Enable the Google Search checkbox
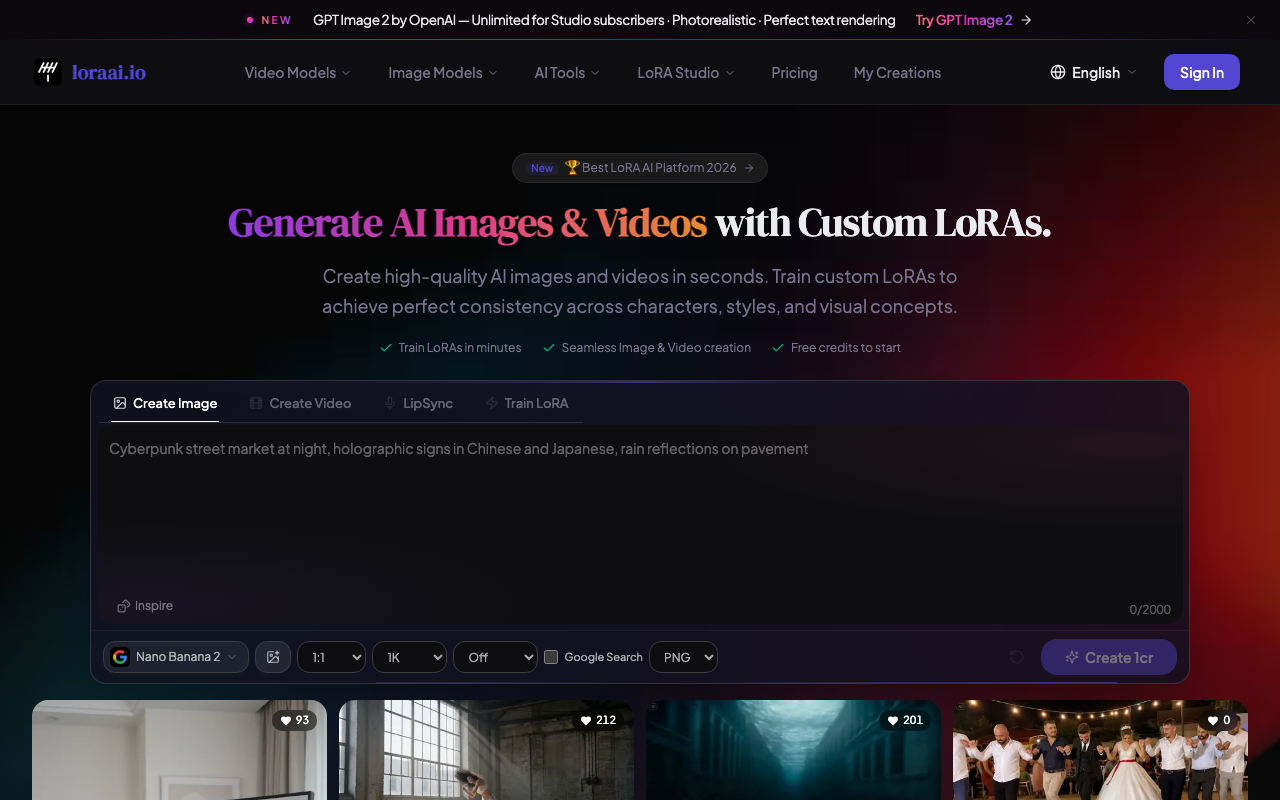The width and height of the screenshot is (1280, 800). pyautogui.click(x=551, y=657)
